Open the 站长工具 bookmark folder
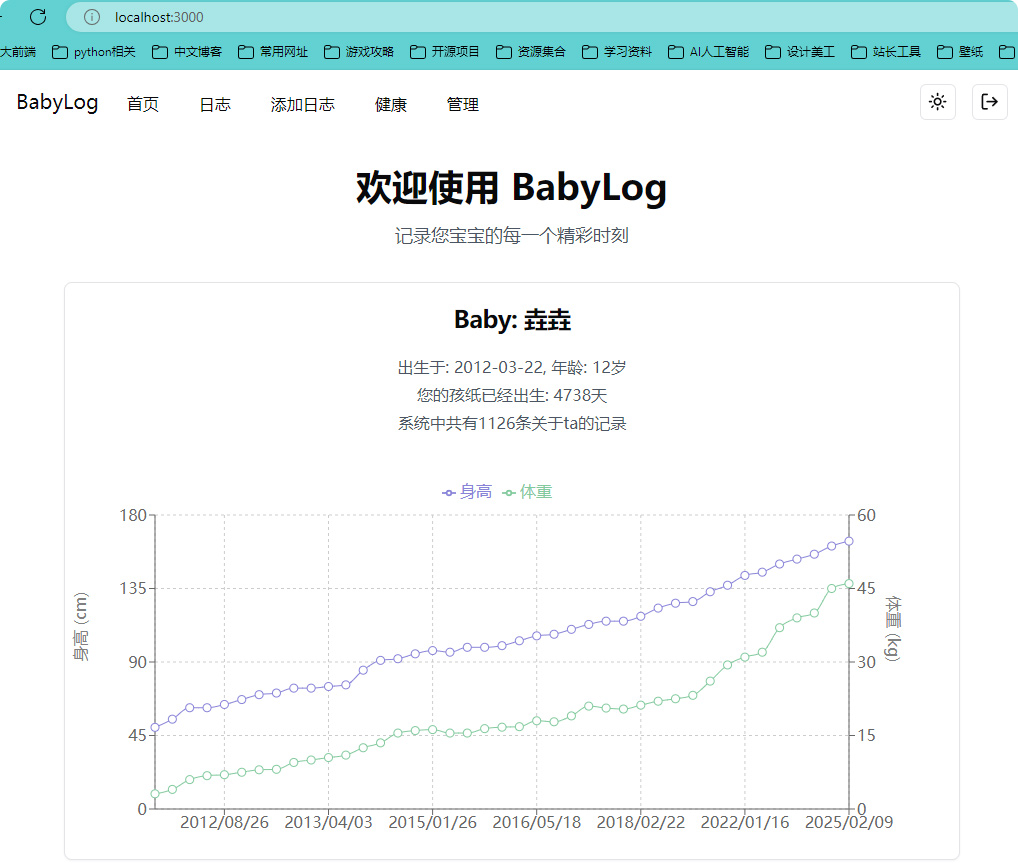The width and height of the screenshot is (1018, 865). point(886,52)
